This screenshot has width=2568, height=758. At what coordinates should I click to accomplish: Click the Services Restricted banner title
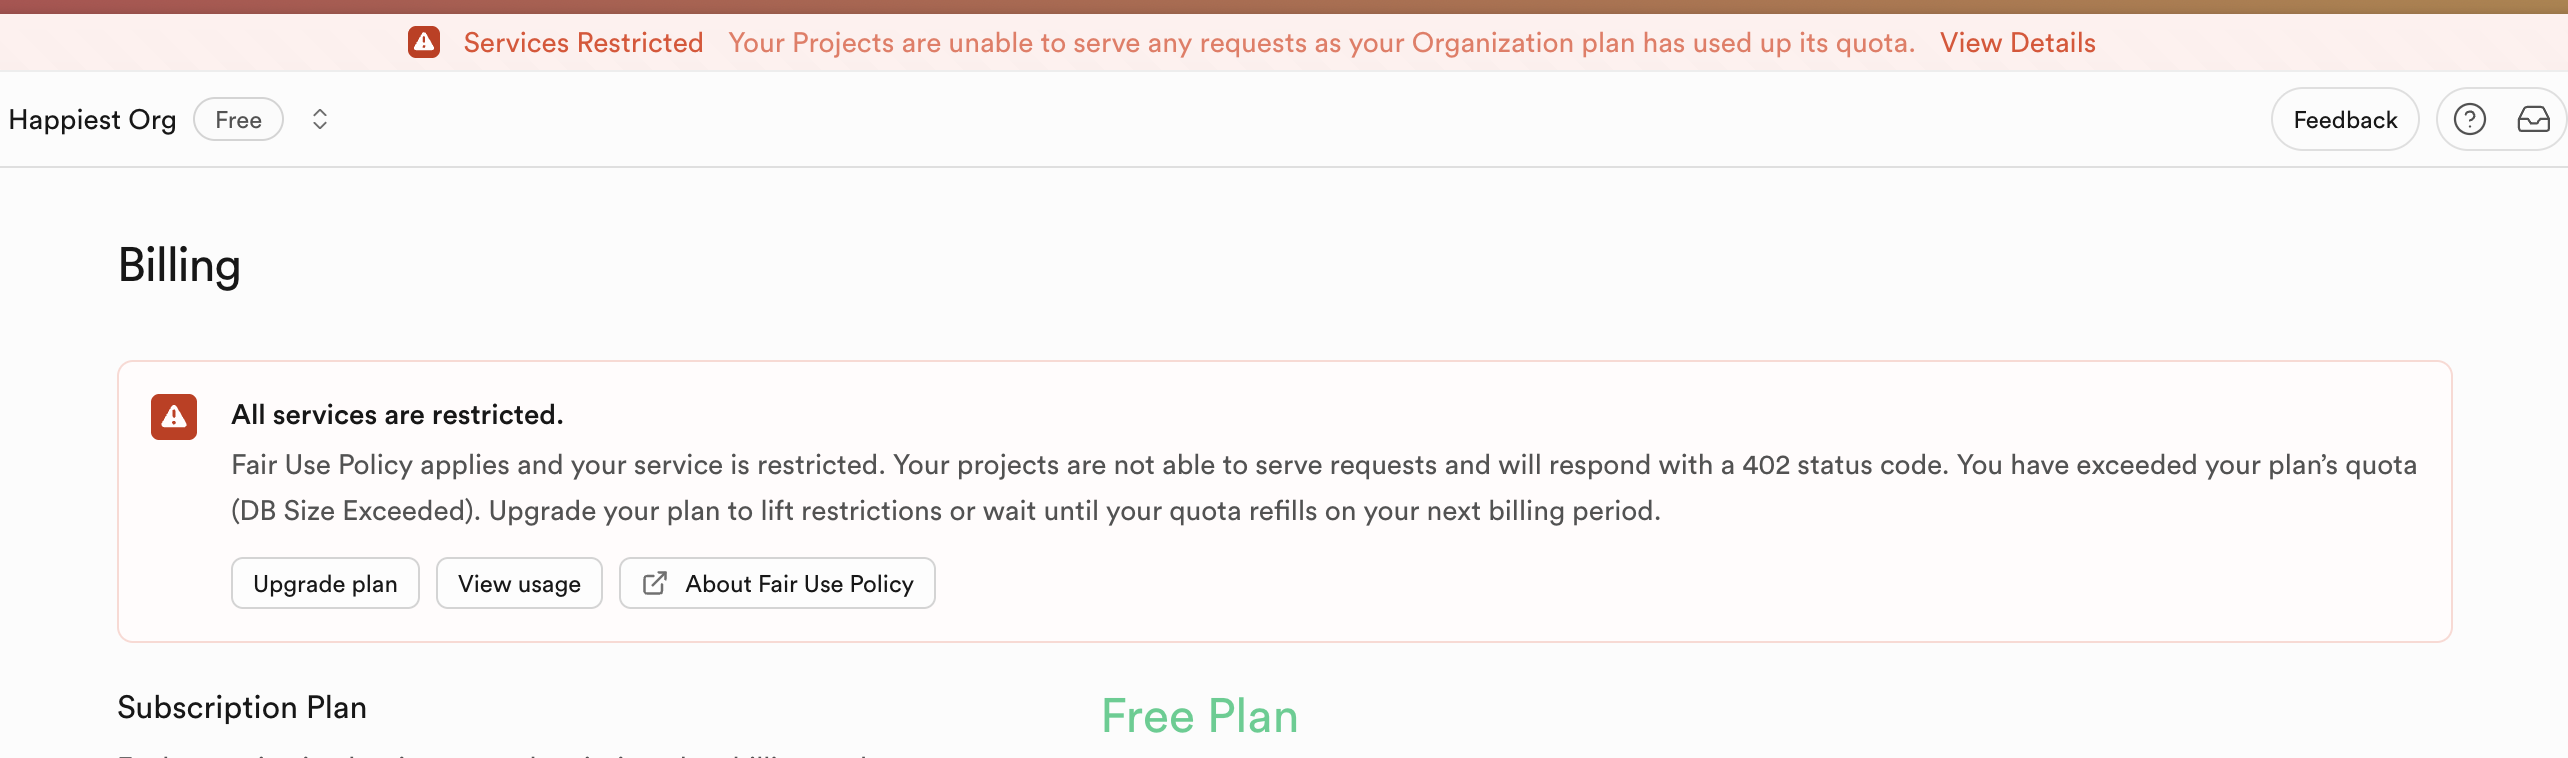point(583,43)
